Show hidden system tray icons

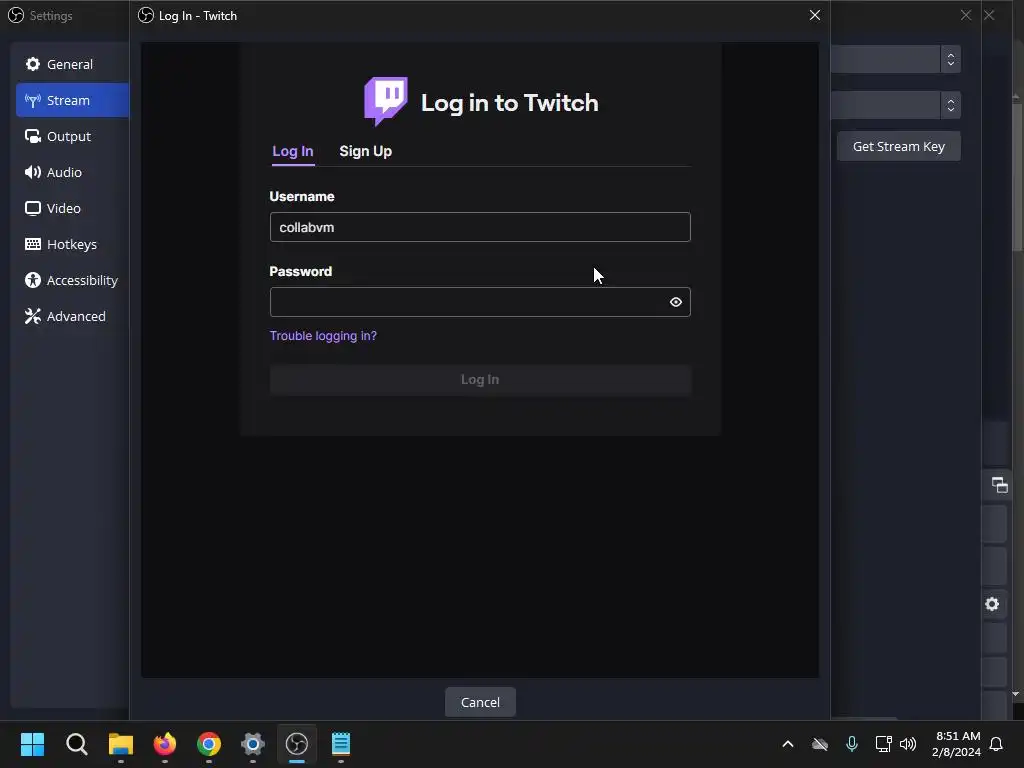pos(788,744)
